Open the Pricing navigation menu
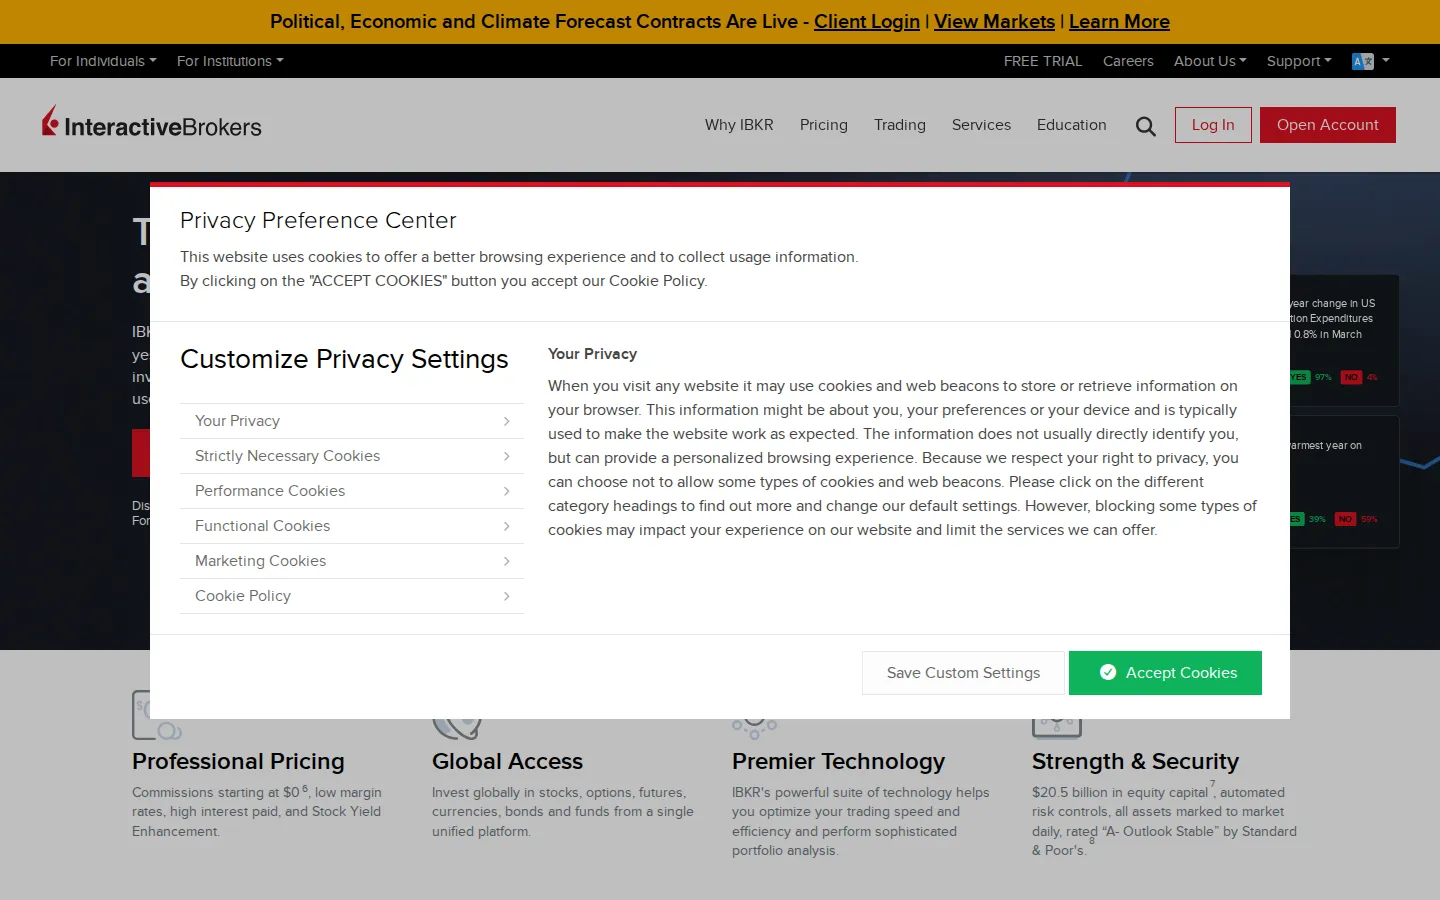Screen dimensions: 1440x900 [x=824, y=125]
